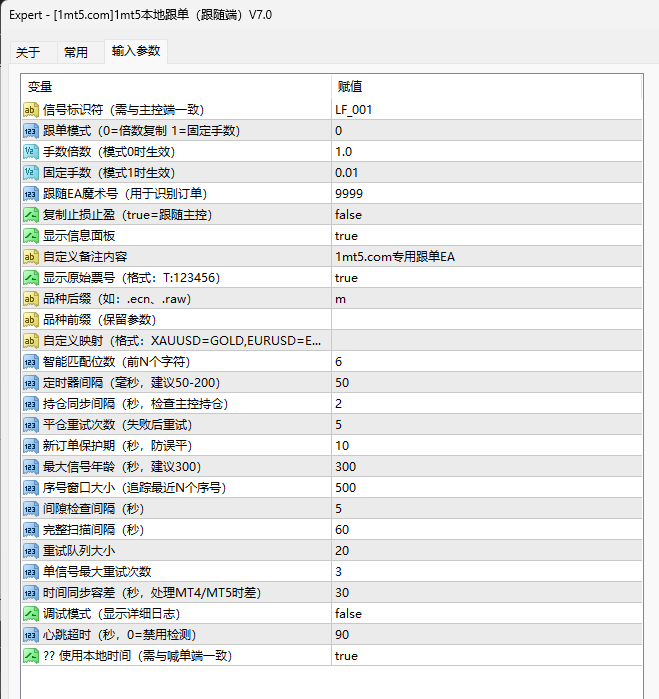The image size is (659, 699).
Task: Open the 常用 tab
Action: (76, 52)
